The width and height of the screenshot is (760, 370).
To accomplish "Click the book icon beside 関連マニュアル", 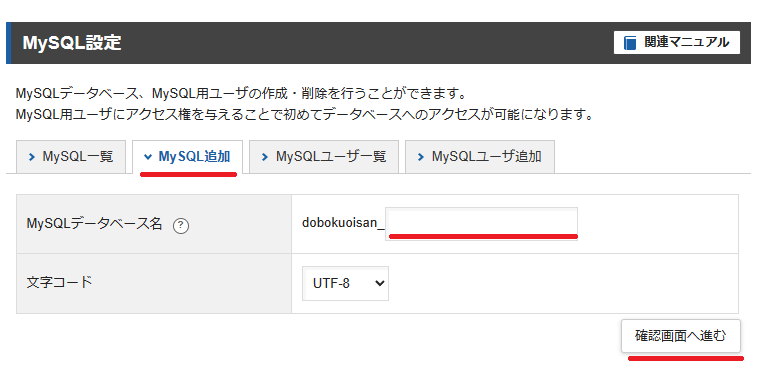I will (630, 43).
